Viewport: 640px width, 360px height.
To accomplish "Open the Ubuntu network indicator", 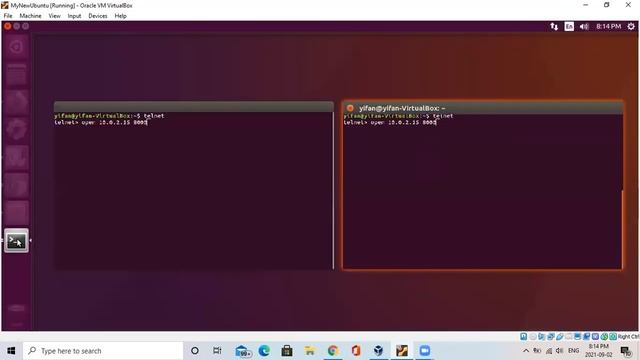I will click(554, 27).
